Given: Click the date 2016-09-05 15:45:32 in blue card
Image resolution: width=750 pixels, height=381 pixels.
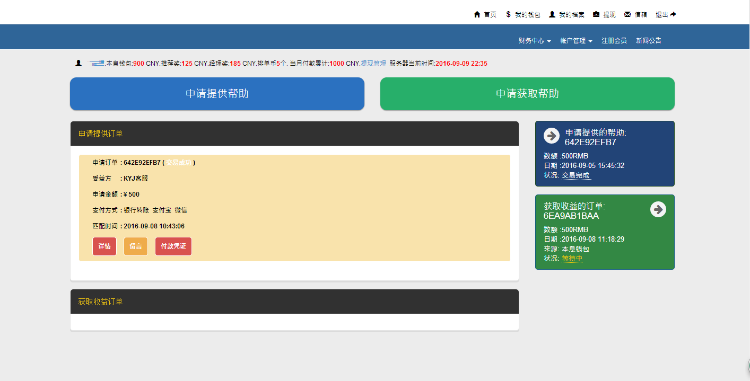Looking at the screenshot, I should pyautogui.click(x=593, y=165).
